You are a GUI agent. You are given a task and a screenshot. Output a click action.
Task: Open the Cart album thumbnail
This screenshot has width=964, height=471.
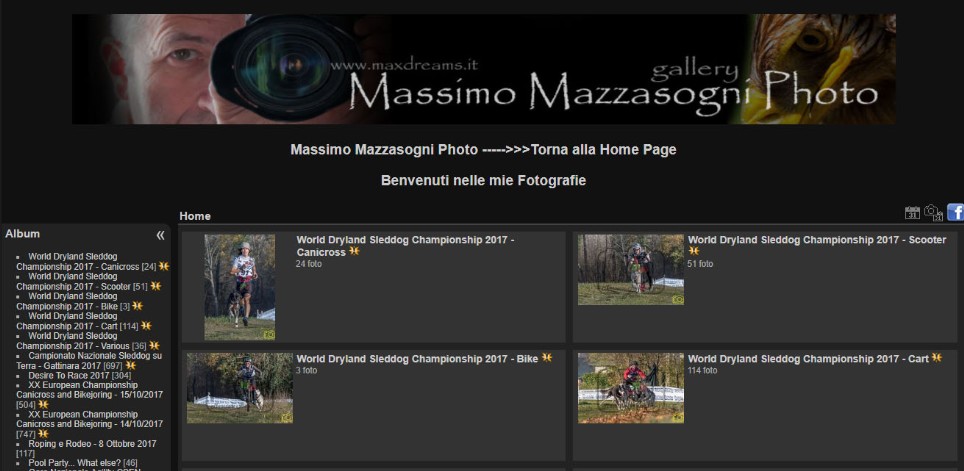click(x=631, y=388)
